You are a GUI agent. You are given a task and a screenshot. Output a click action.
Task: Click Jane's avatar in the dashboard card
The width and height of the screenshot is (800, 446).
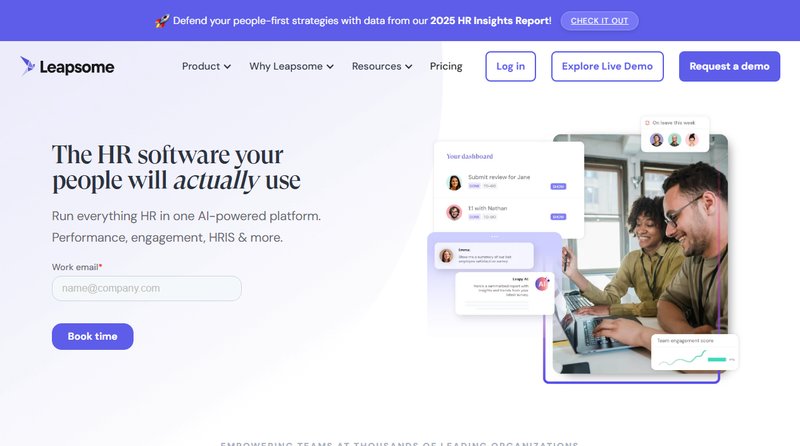pos(454,182)
